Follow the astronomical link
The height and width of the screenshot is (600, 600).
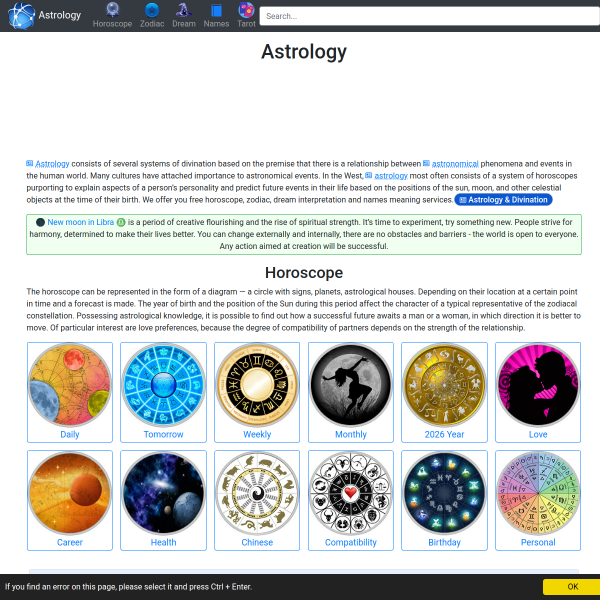455,164
